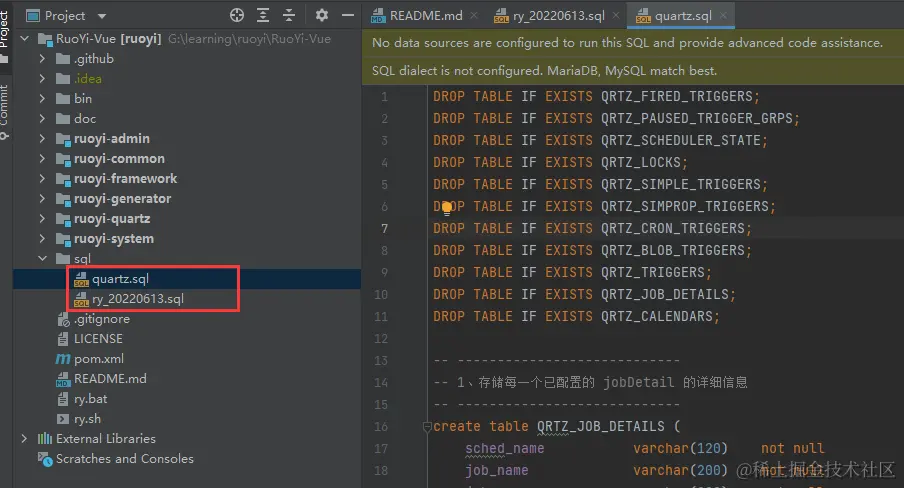904x488 pixels.
Task: Click the Collapse All icon in Project toolbar
Action: tap(289, 16)
